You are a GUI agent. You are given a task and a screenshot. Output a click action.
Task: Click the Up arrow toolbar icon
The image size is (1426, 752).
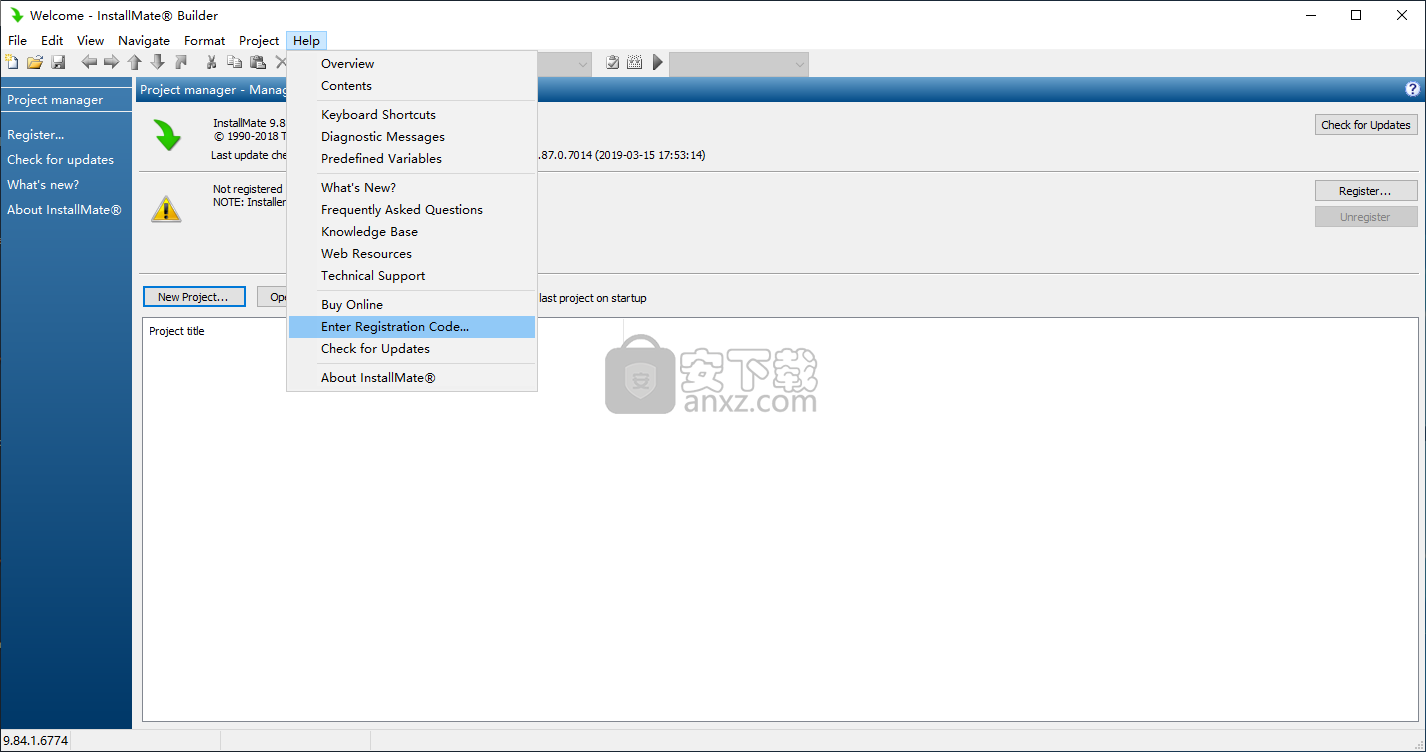[135, 62]
